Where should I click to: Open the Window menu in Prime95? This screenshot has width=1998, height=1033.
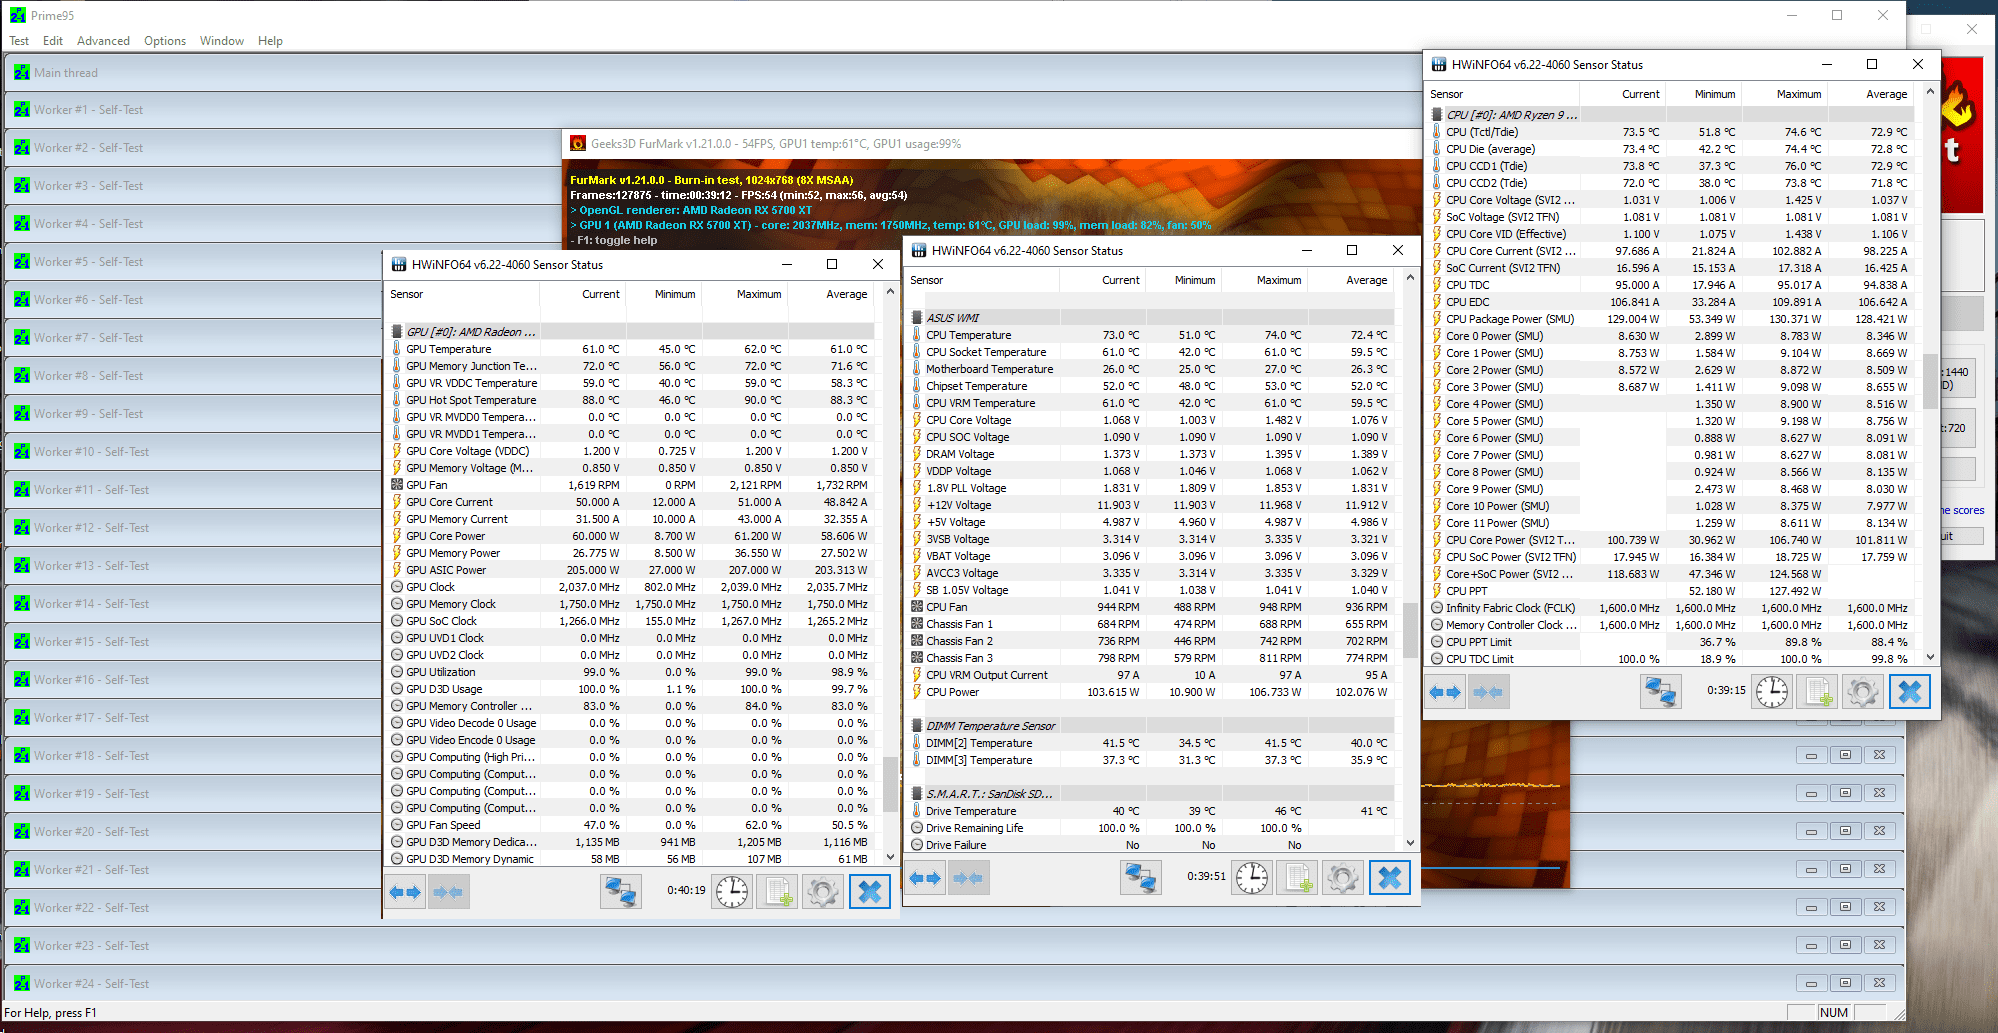pos(222,41)
